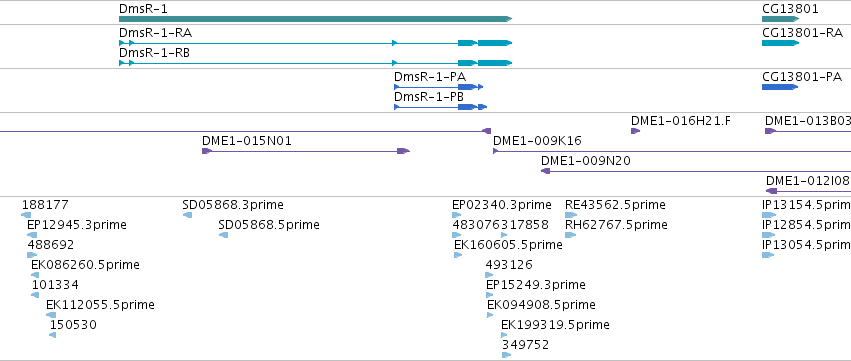
Task: Click the DME1-009N20 clone arrowhead
Action: tap(546, 171)
